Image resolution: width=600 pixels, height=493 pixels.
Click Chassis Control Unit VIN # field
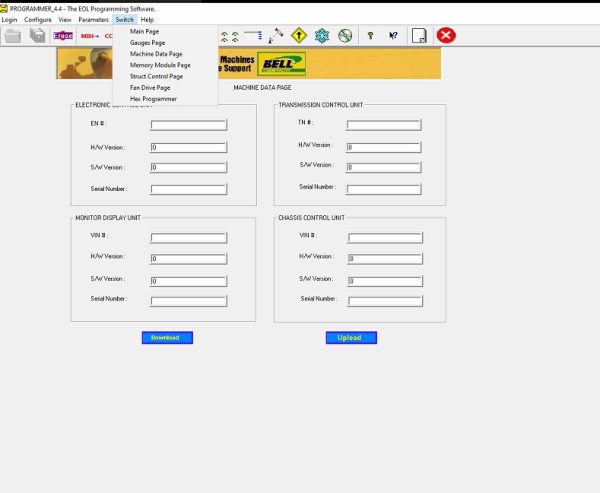pos(385,238)
